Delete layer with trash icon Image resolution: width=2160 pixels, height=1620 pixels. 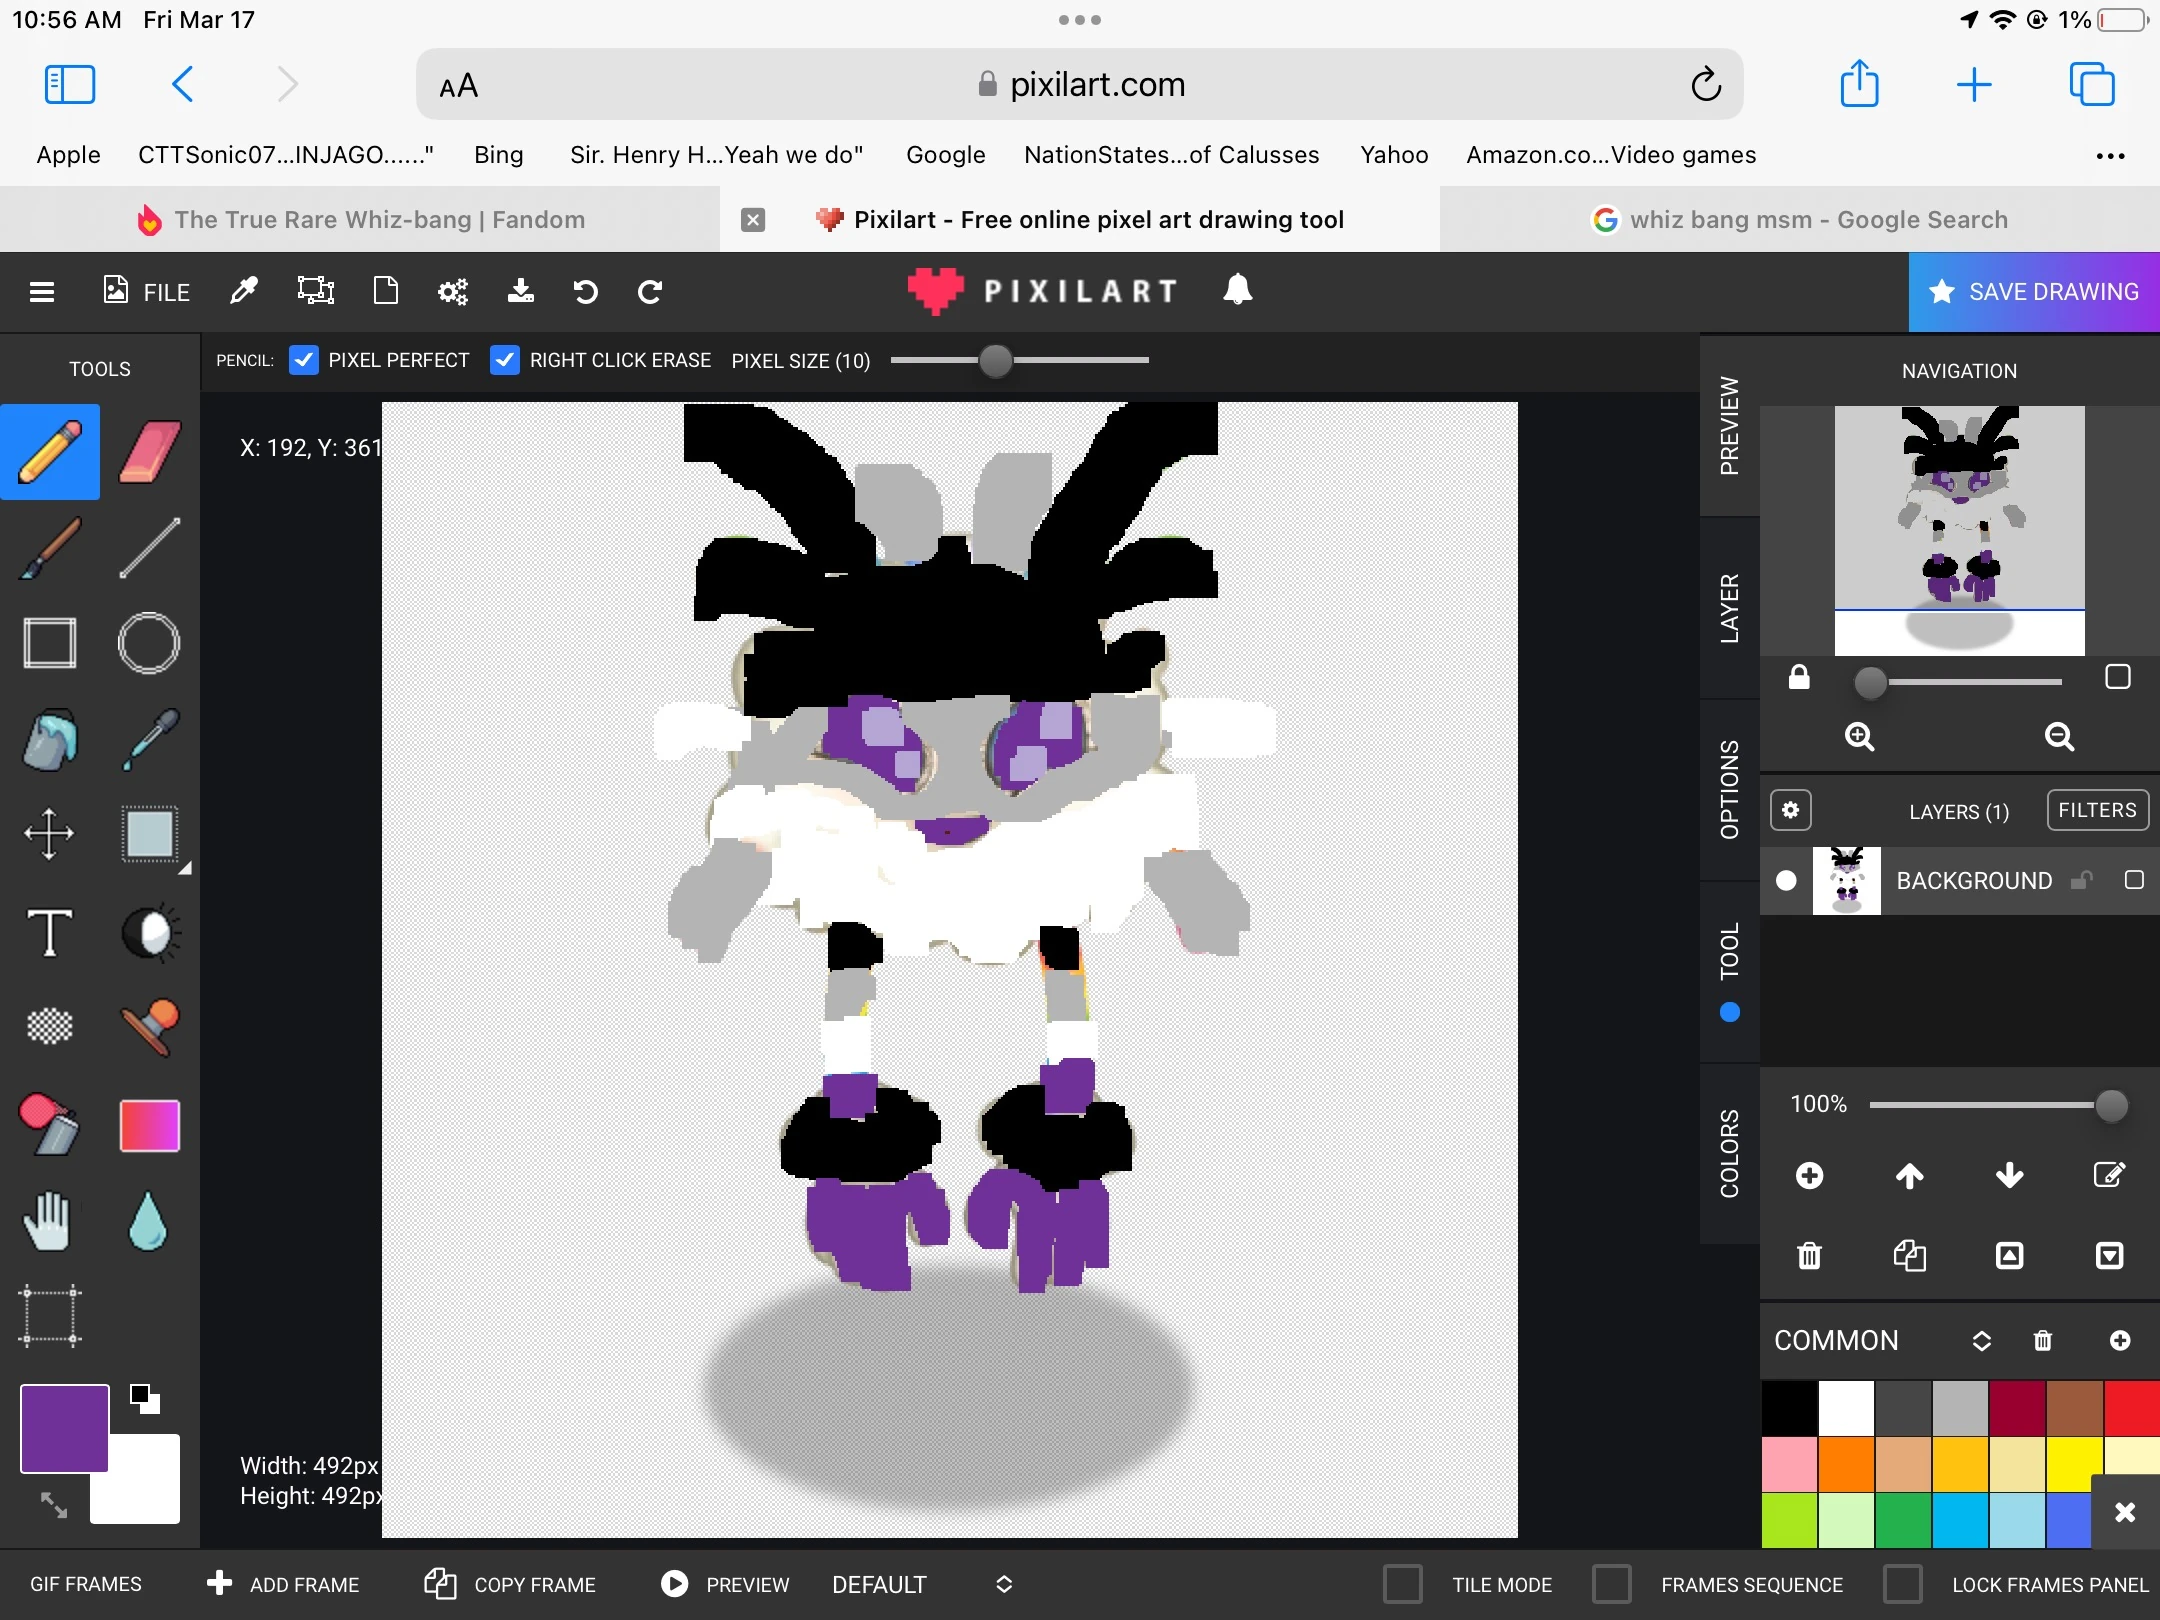tap(1809, 1255)
